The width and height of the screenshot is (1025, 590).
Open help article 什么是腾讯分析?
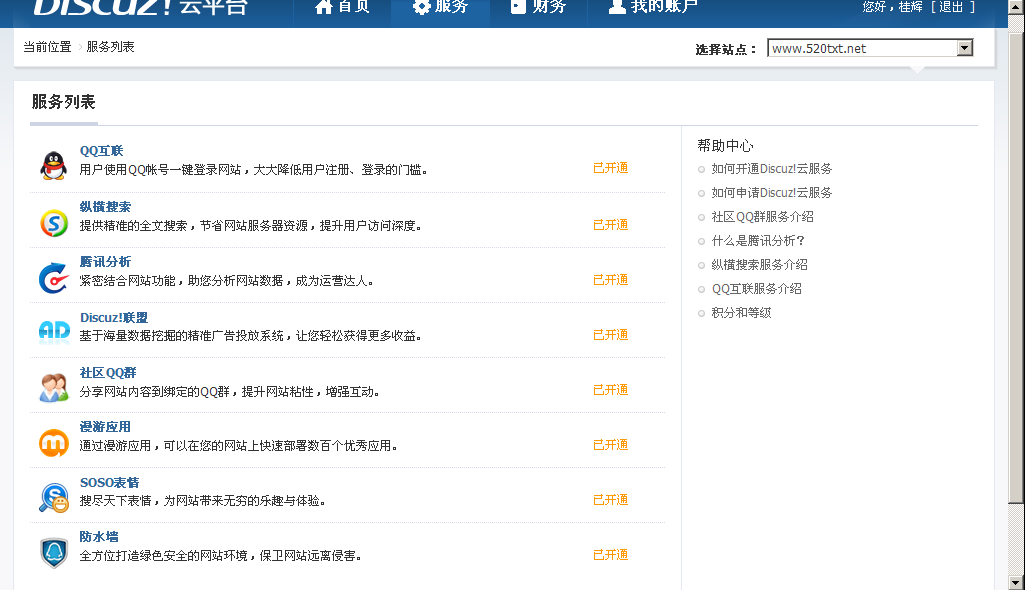click(x=758, y=241)
